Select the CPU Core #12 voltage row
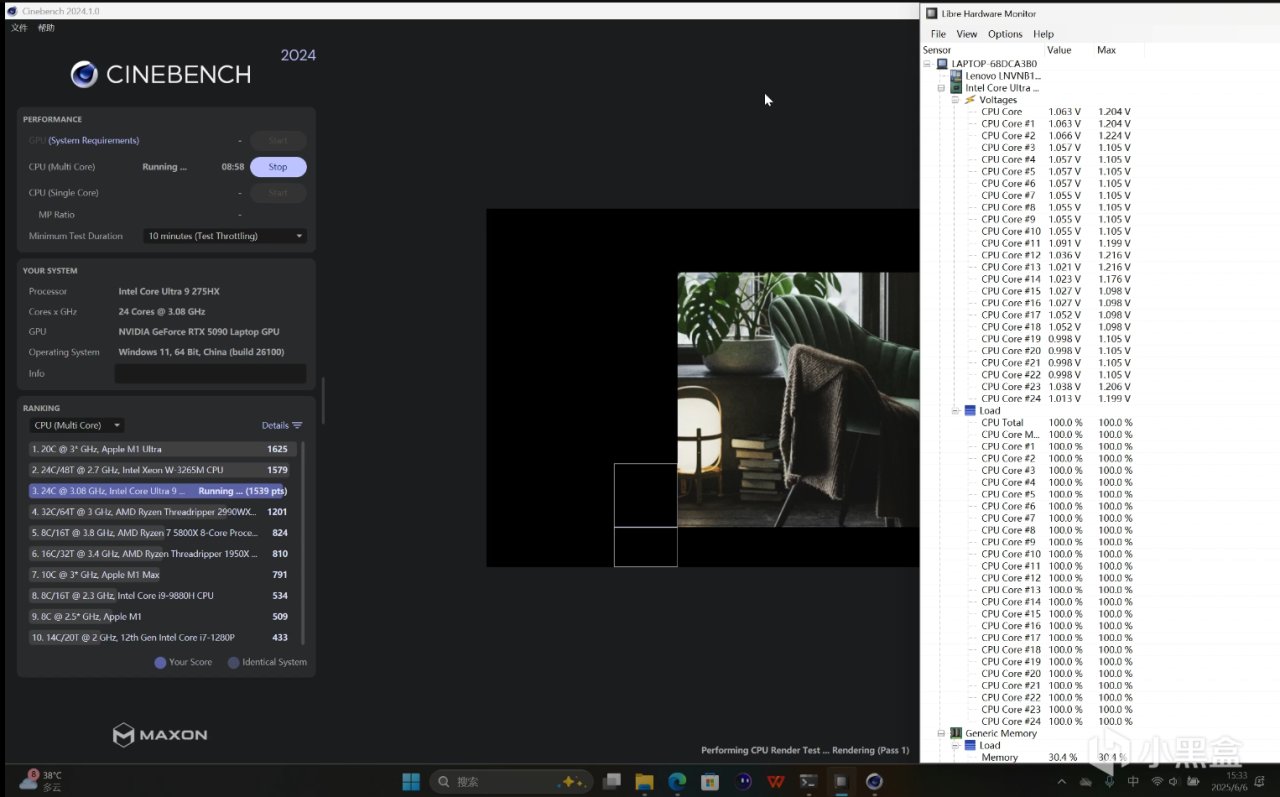Image resolution: width=1280 pixels, height=797 pixels. [x=1056, y=256]
